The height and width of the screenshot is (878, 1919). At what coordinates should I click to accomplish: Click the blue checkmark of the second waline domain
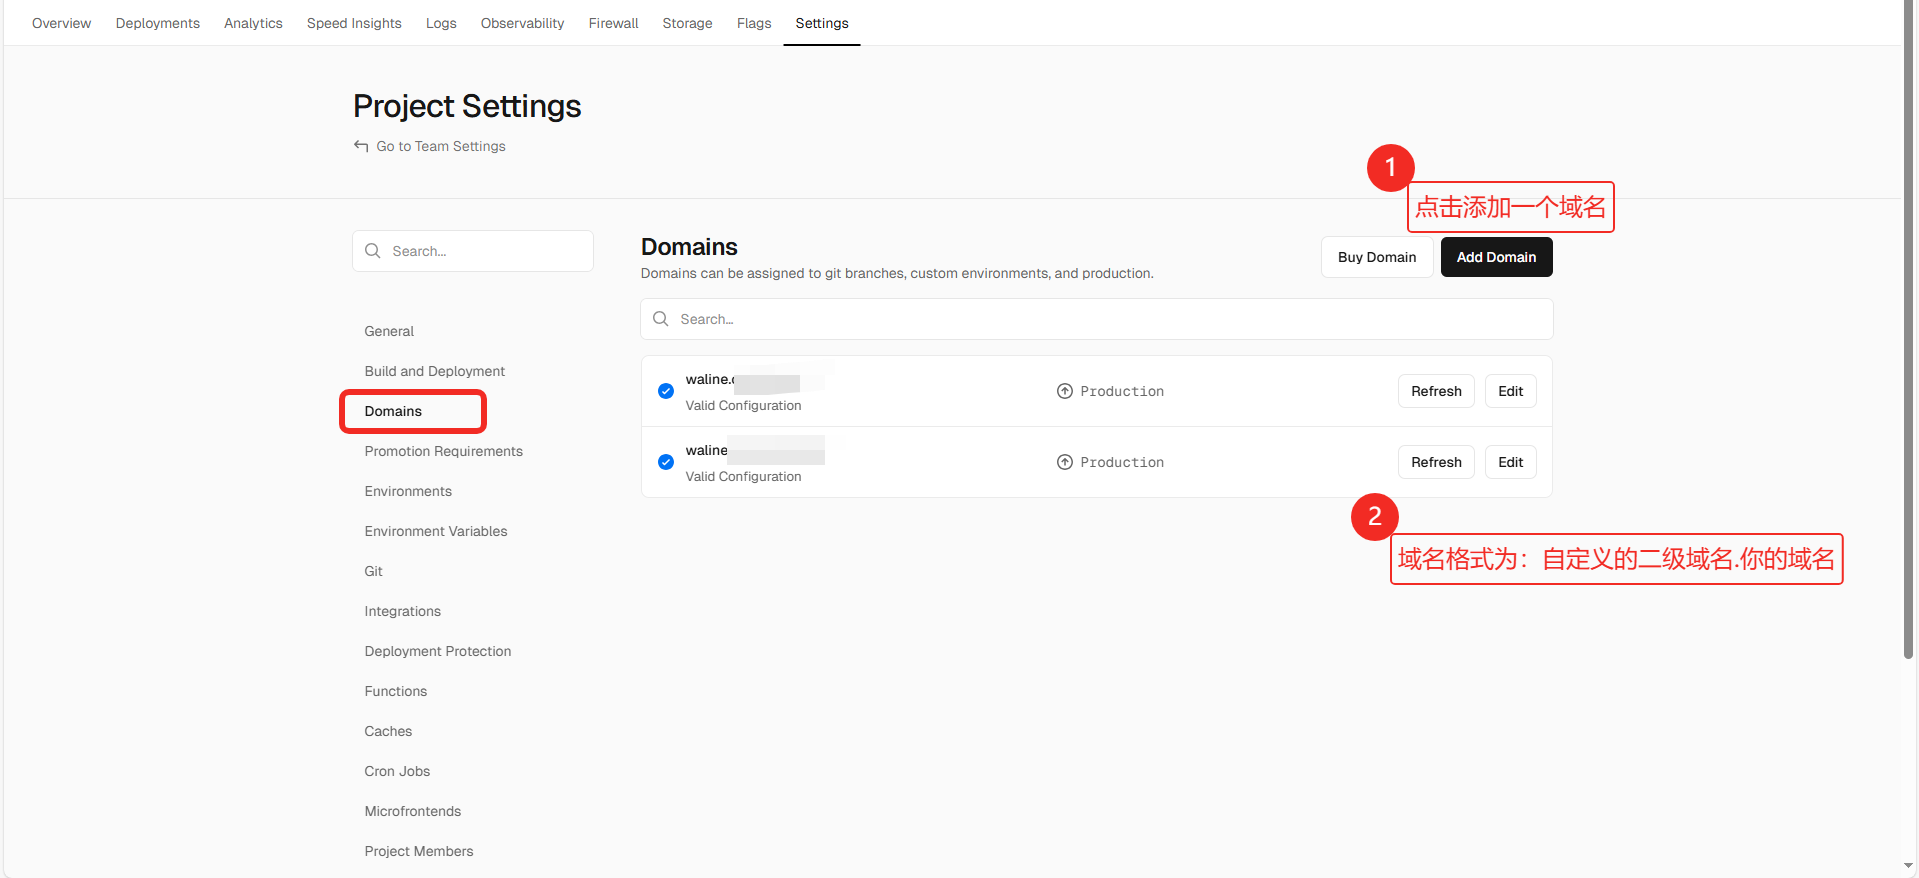(666, 462)
